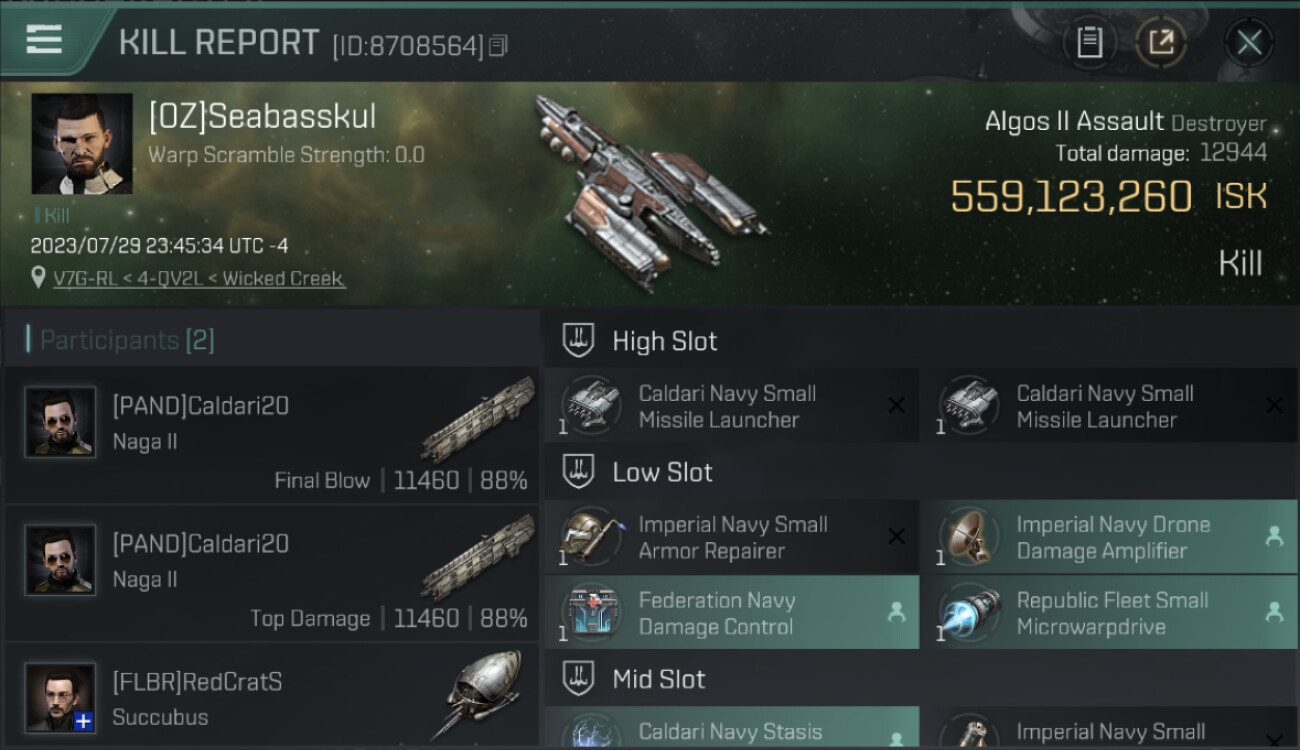Select the Participants [2] tab
The image size is (1300, 750).
tap(120, 340)
